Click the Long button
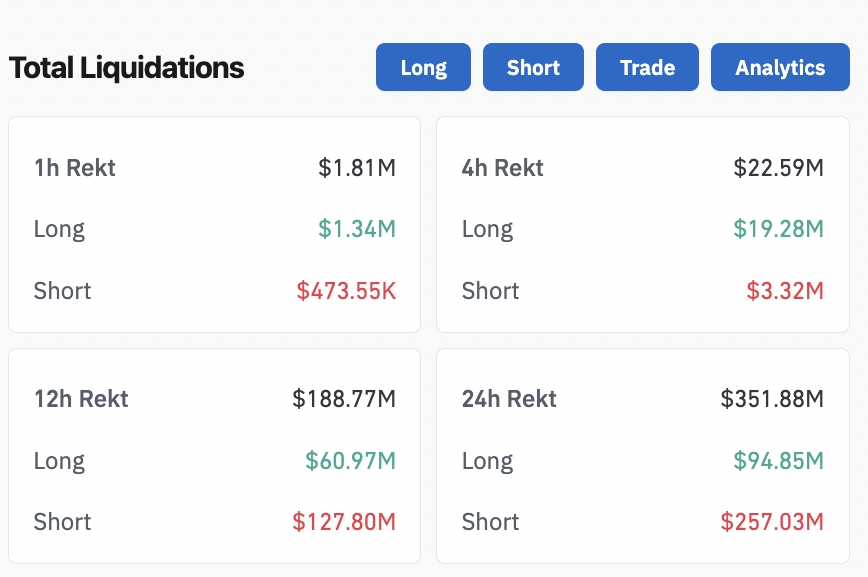This screenshot has width=868, height=577. [423, 68]
